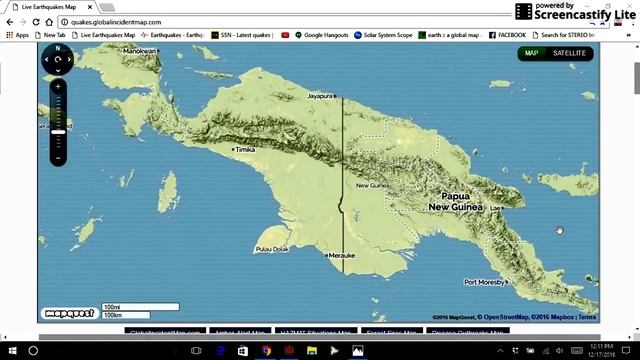Image resolution: width=640 pixels, height=360 pixels.
Task: Go back with the browser back arrow
Action: point(10,22)
